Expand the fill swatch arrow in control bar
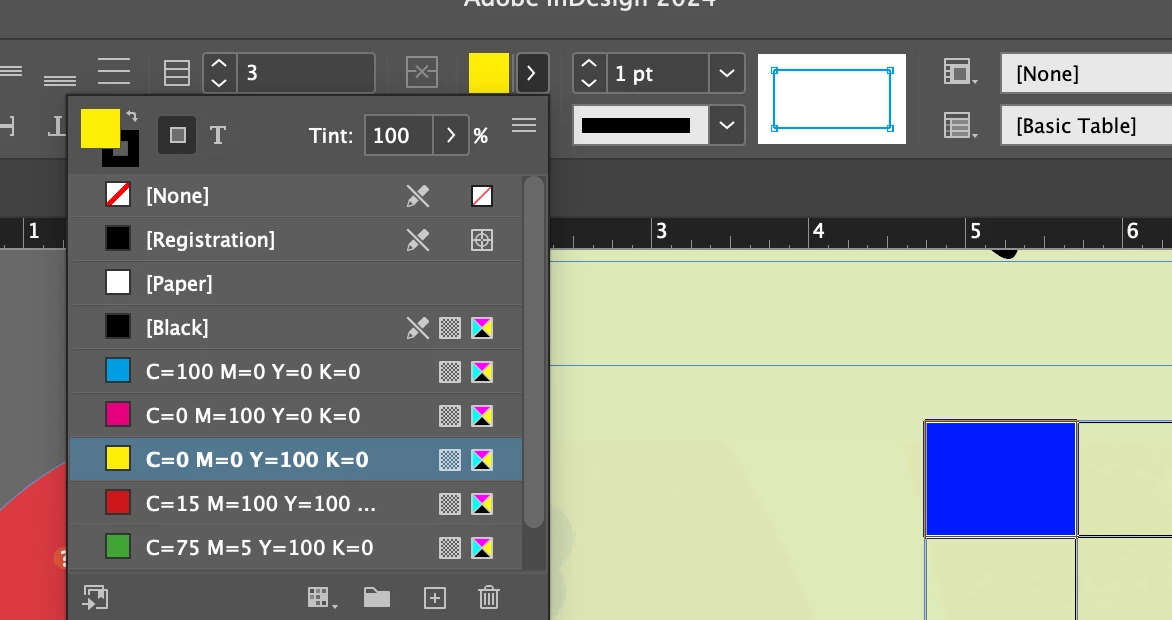The height and width of the screenshot is (620, 1172). click(531, 73)
